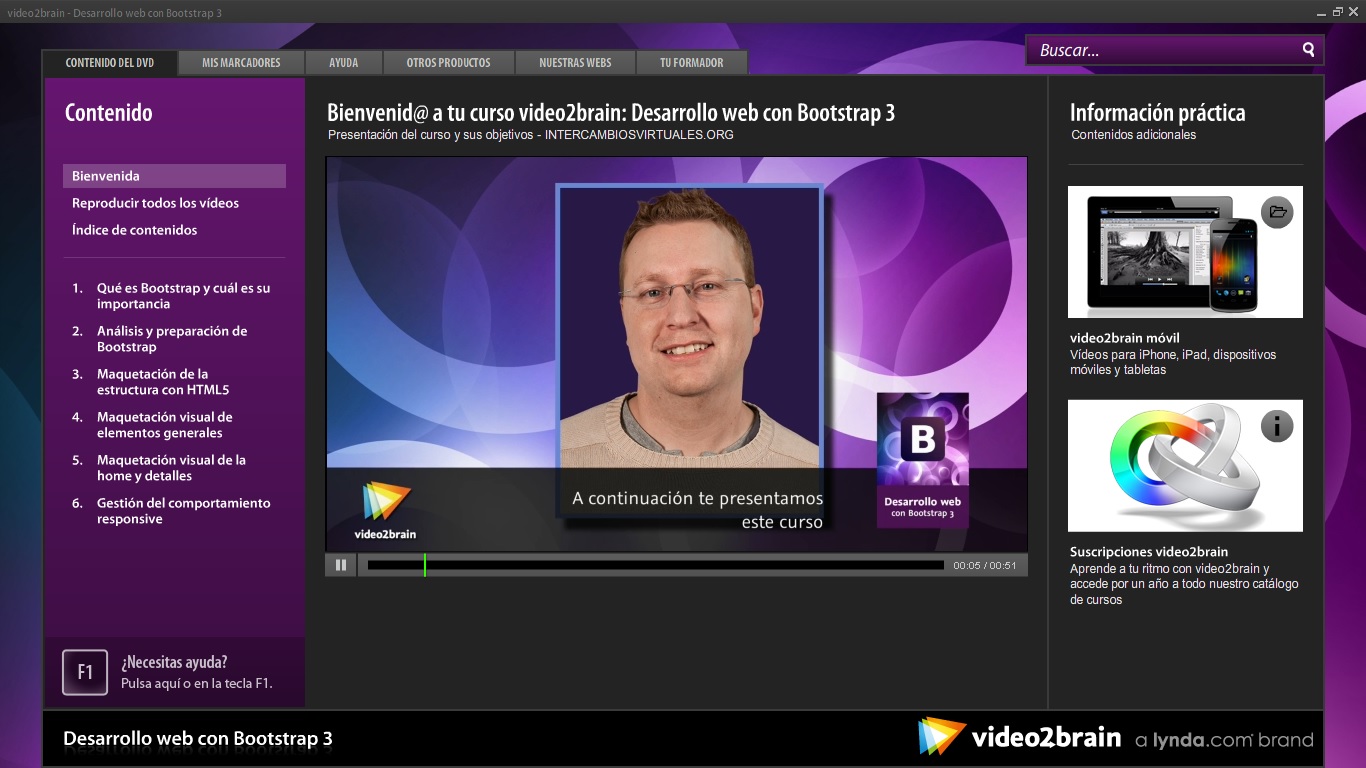The width and height of the screenshot is (1366, 768).
Task: Restore the application window size
Action: pyautogui.click(x=1338, y=12)
